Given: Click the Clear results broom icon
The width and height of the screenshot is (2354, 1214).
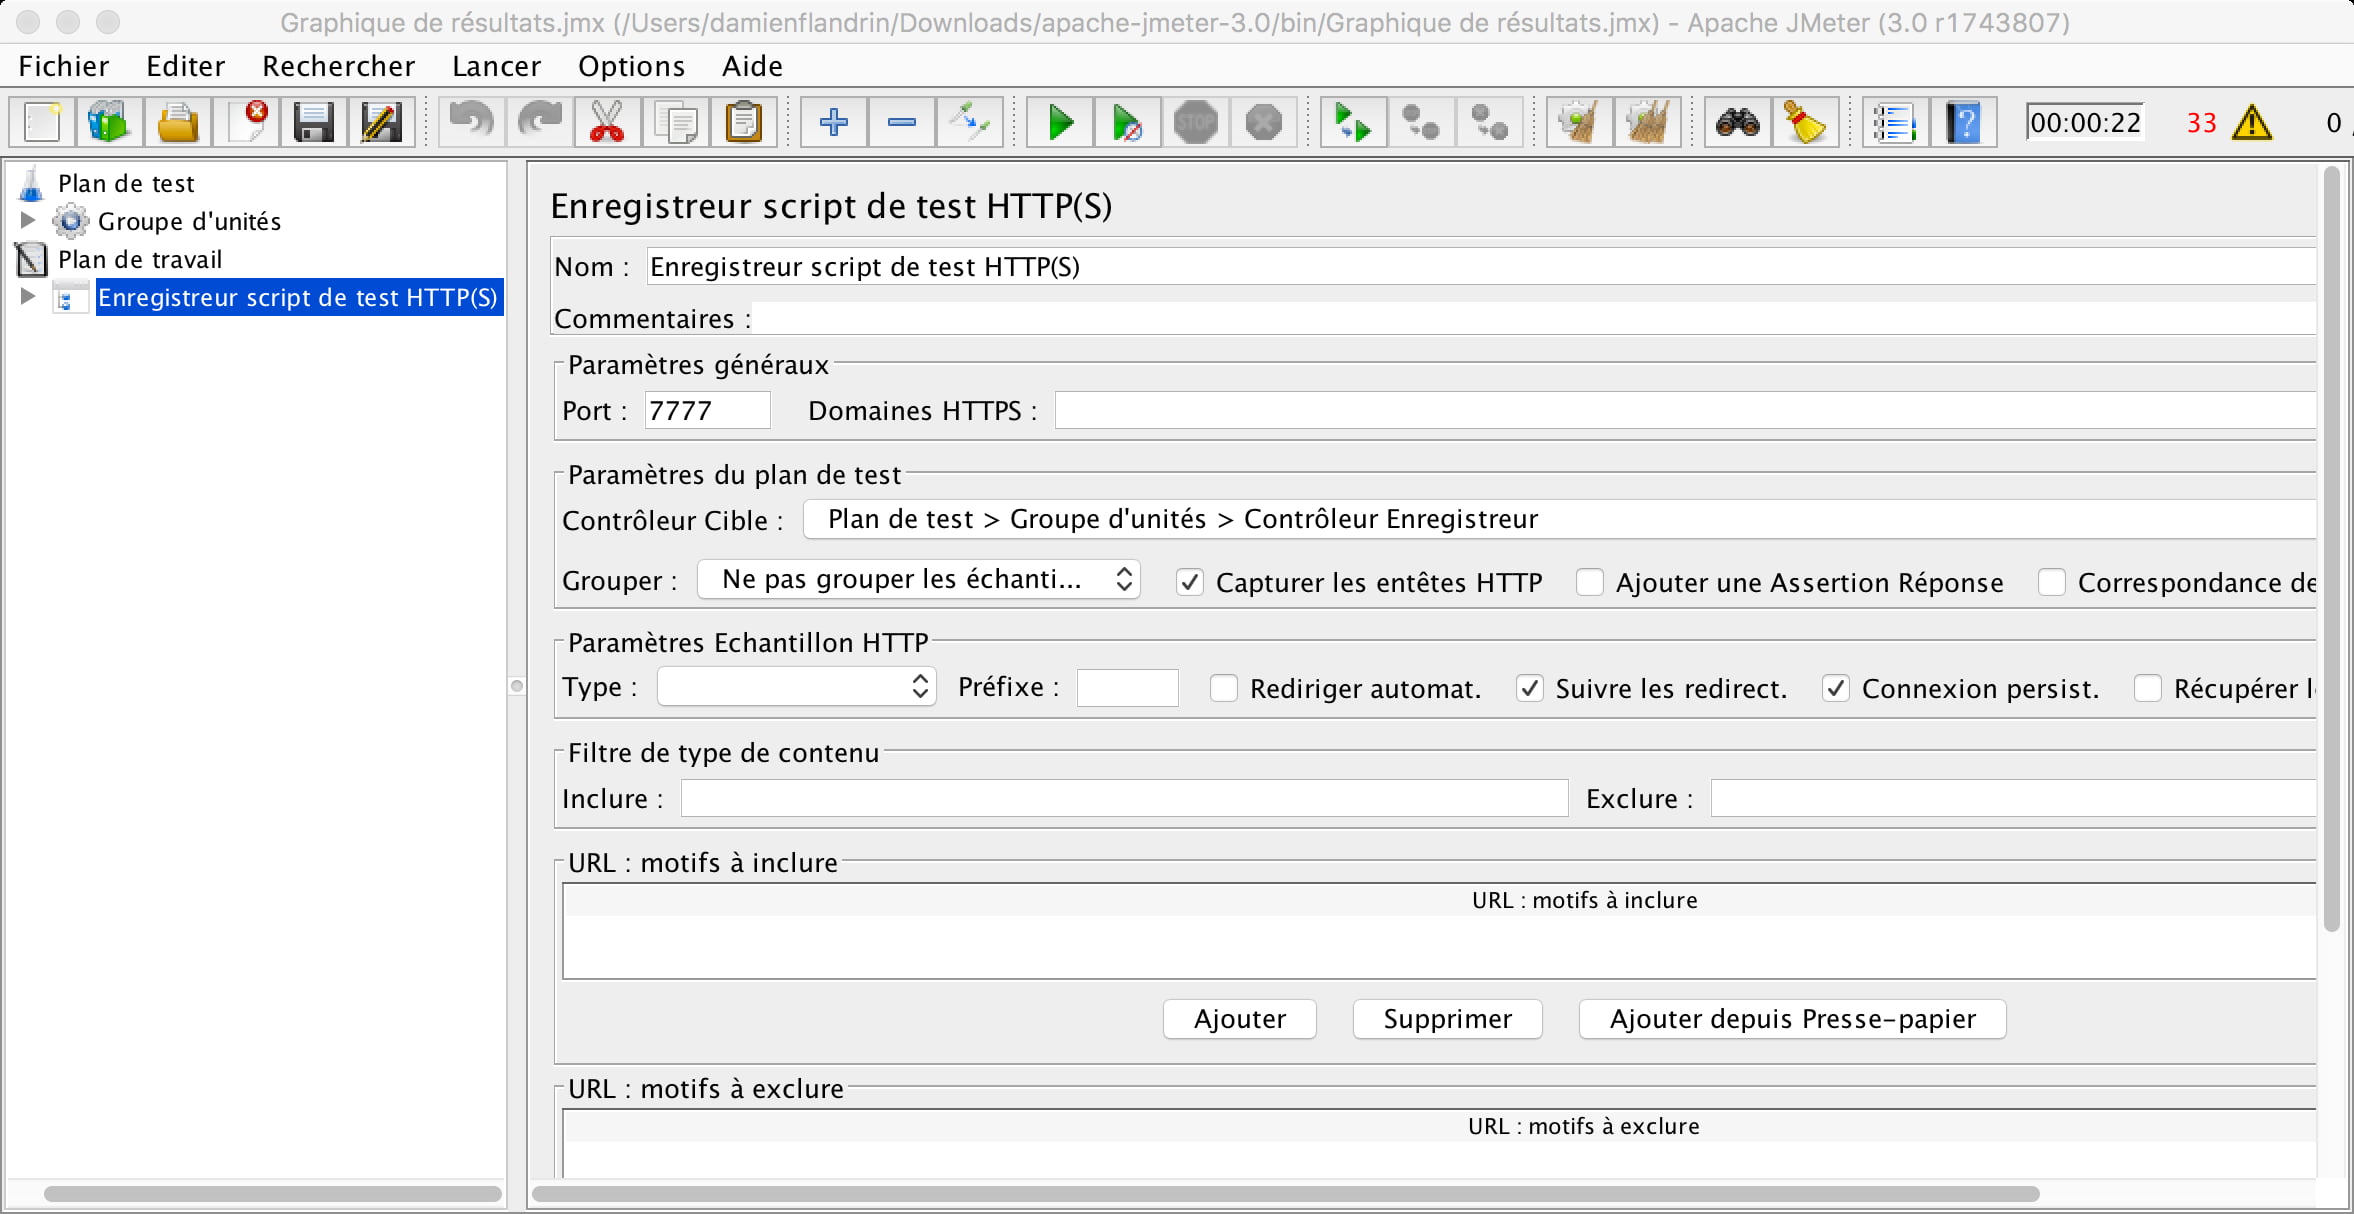Looking at the screenshot, I should [x=1578, y=123].
